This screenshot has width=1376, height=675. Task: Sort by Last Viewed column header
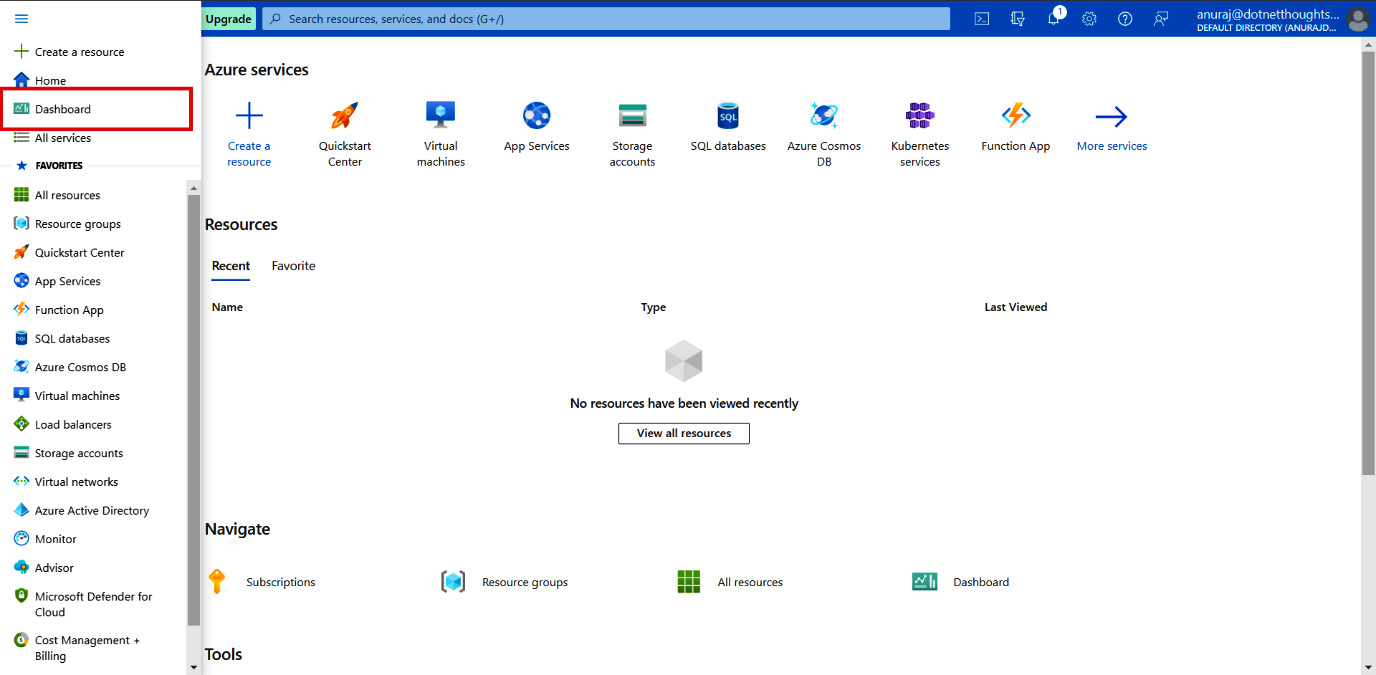tap(1016, 307)
